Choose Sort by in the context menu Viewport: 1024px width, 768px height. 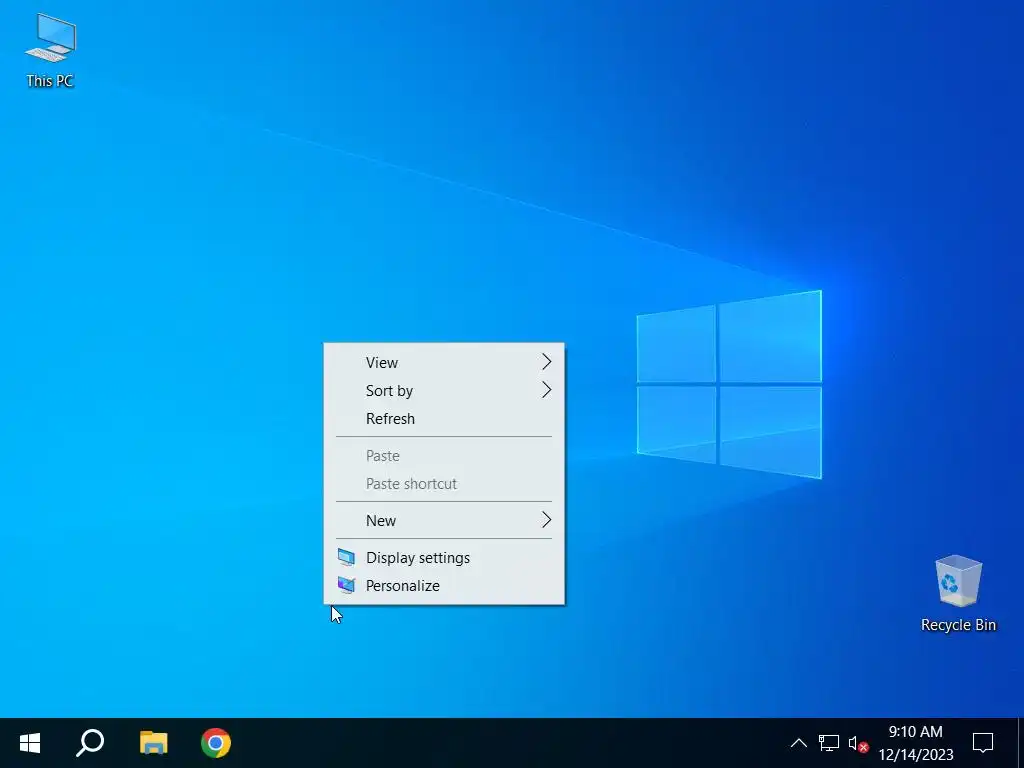click(444, 391)
